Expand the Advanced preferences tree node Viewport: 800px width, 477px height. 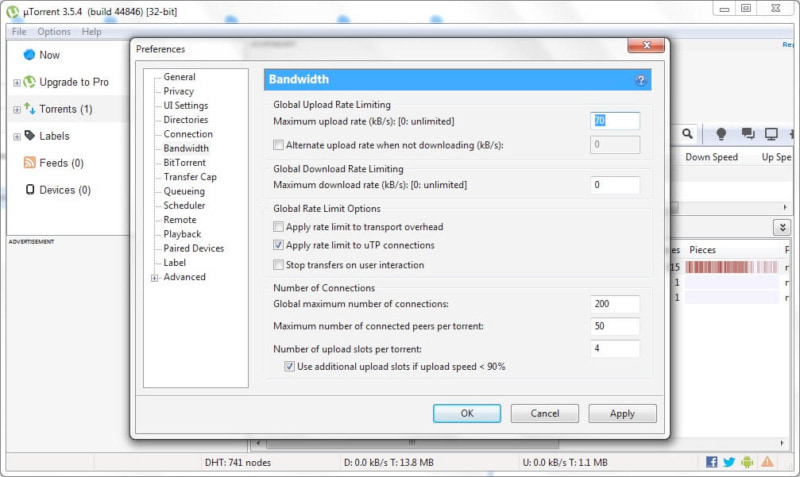click(154, 278)
